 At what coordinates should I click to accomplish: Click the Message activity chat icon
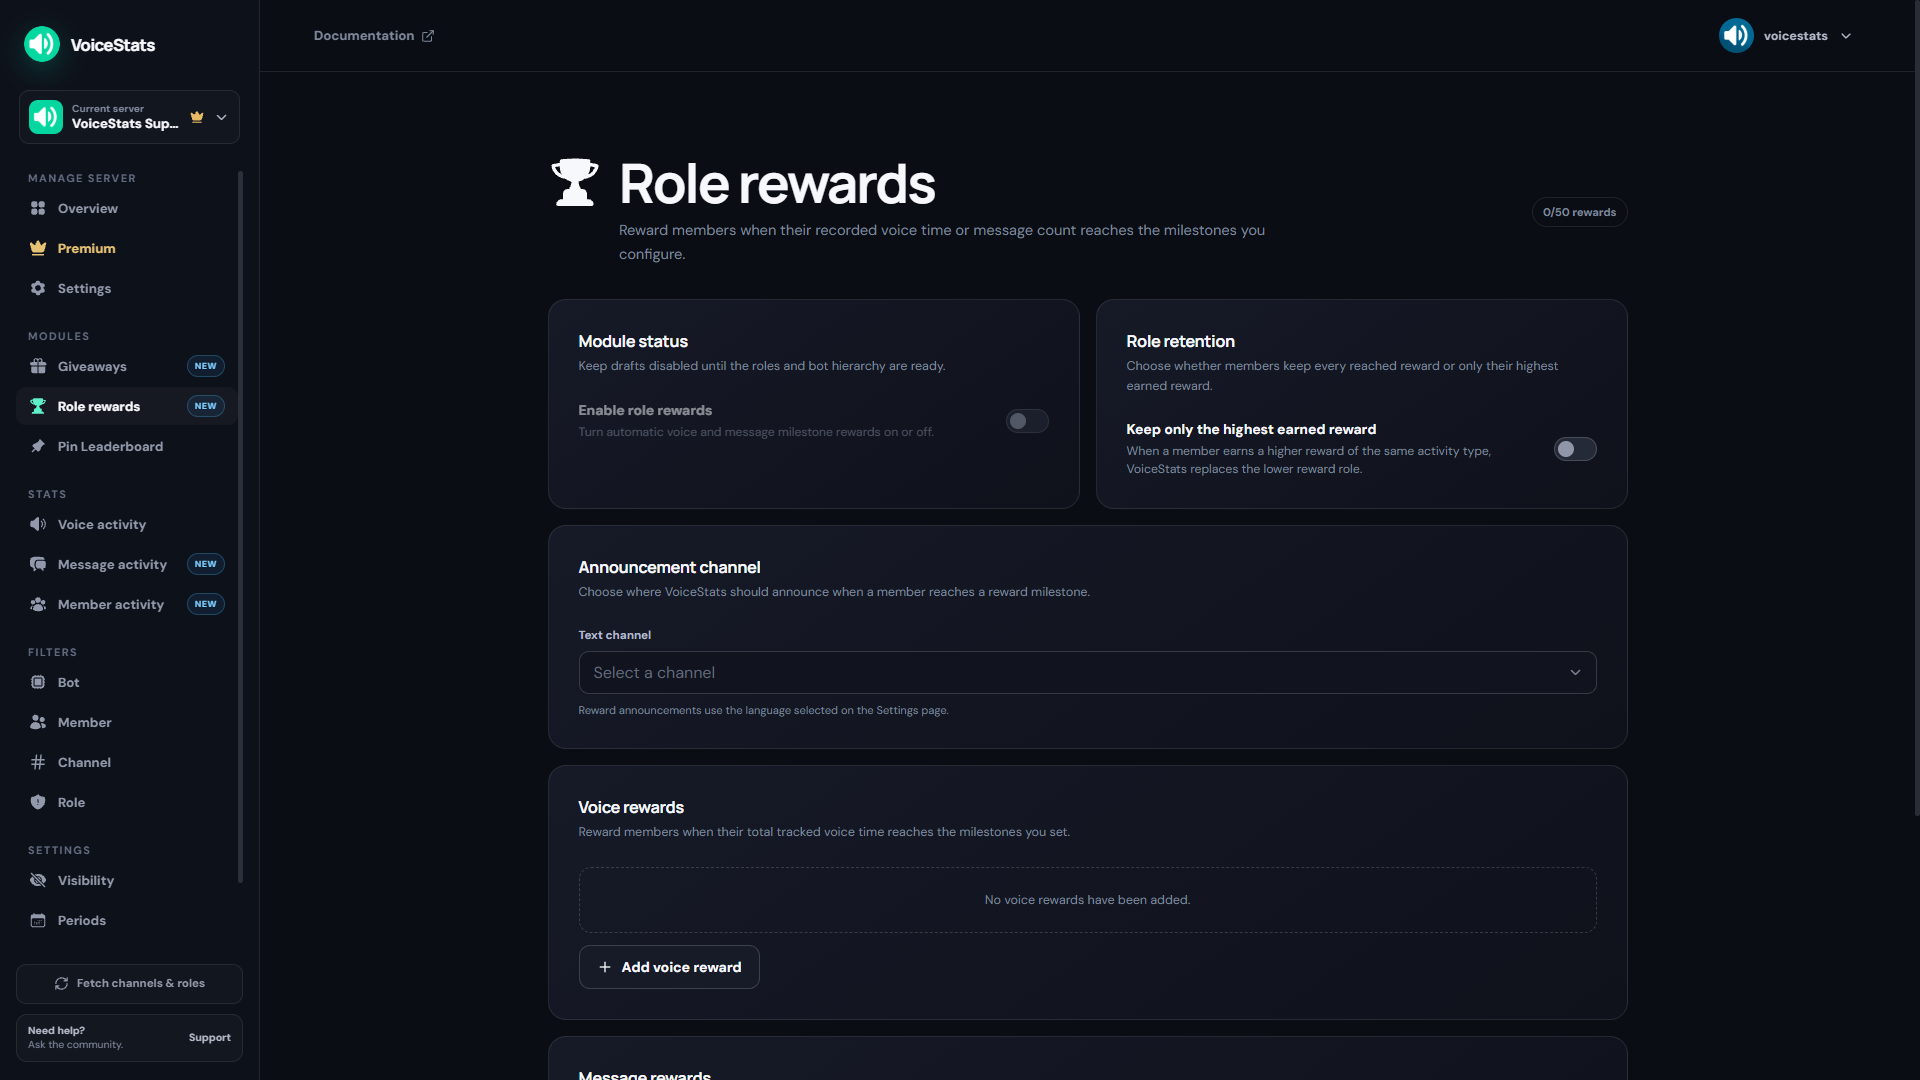38,564
